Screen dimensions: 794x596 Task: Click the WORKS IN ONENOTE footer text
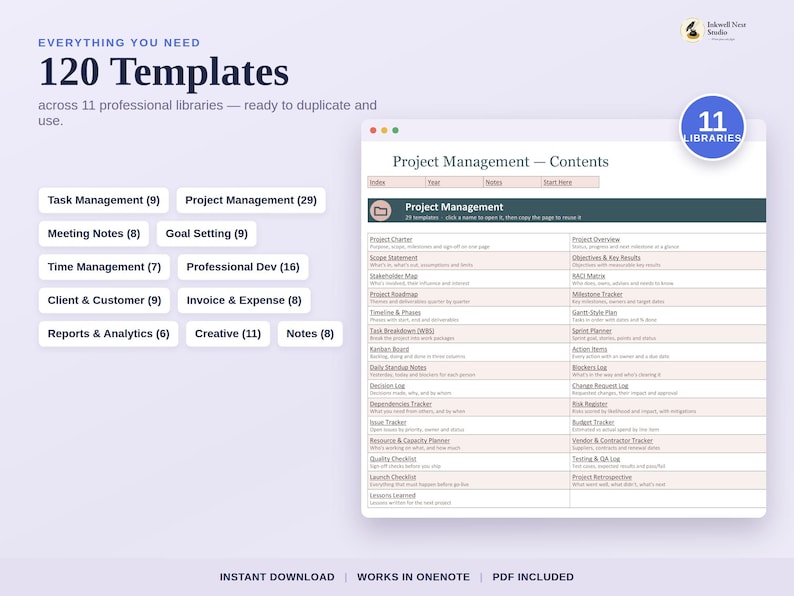pos(413,577)
